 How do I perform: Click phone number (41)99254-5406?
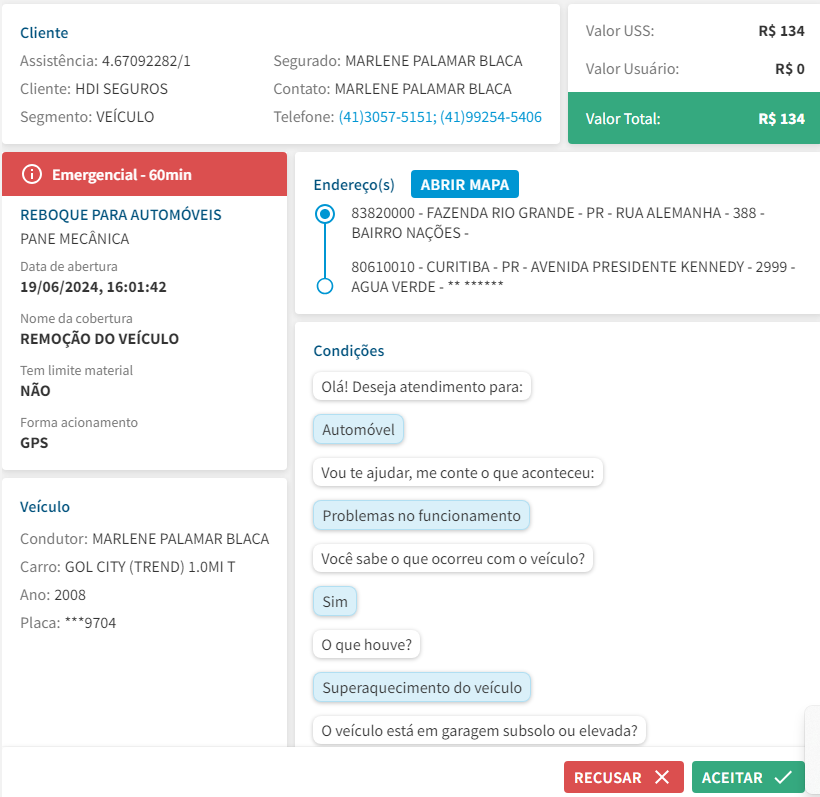click(491, 117)
